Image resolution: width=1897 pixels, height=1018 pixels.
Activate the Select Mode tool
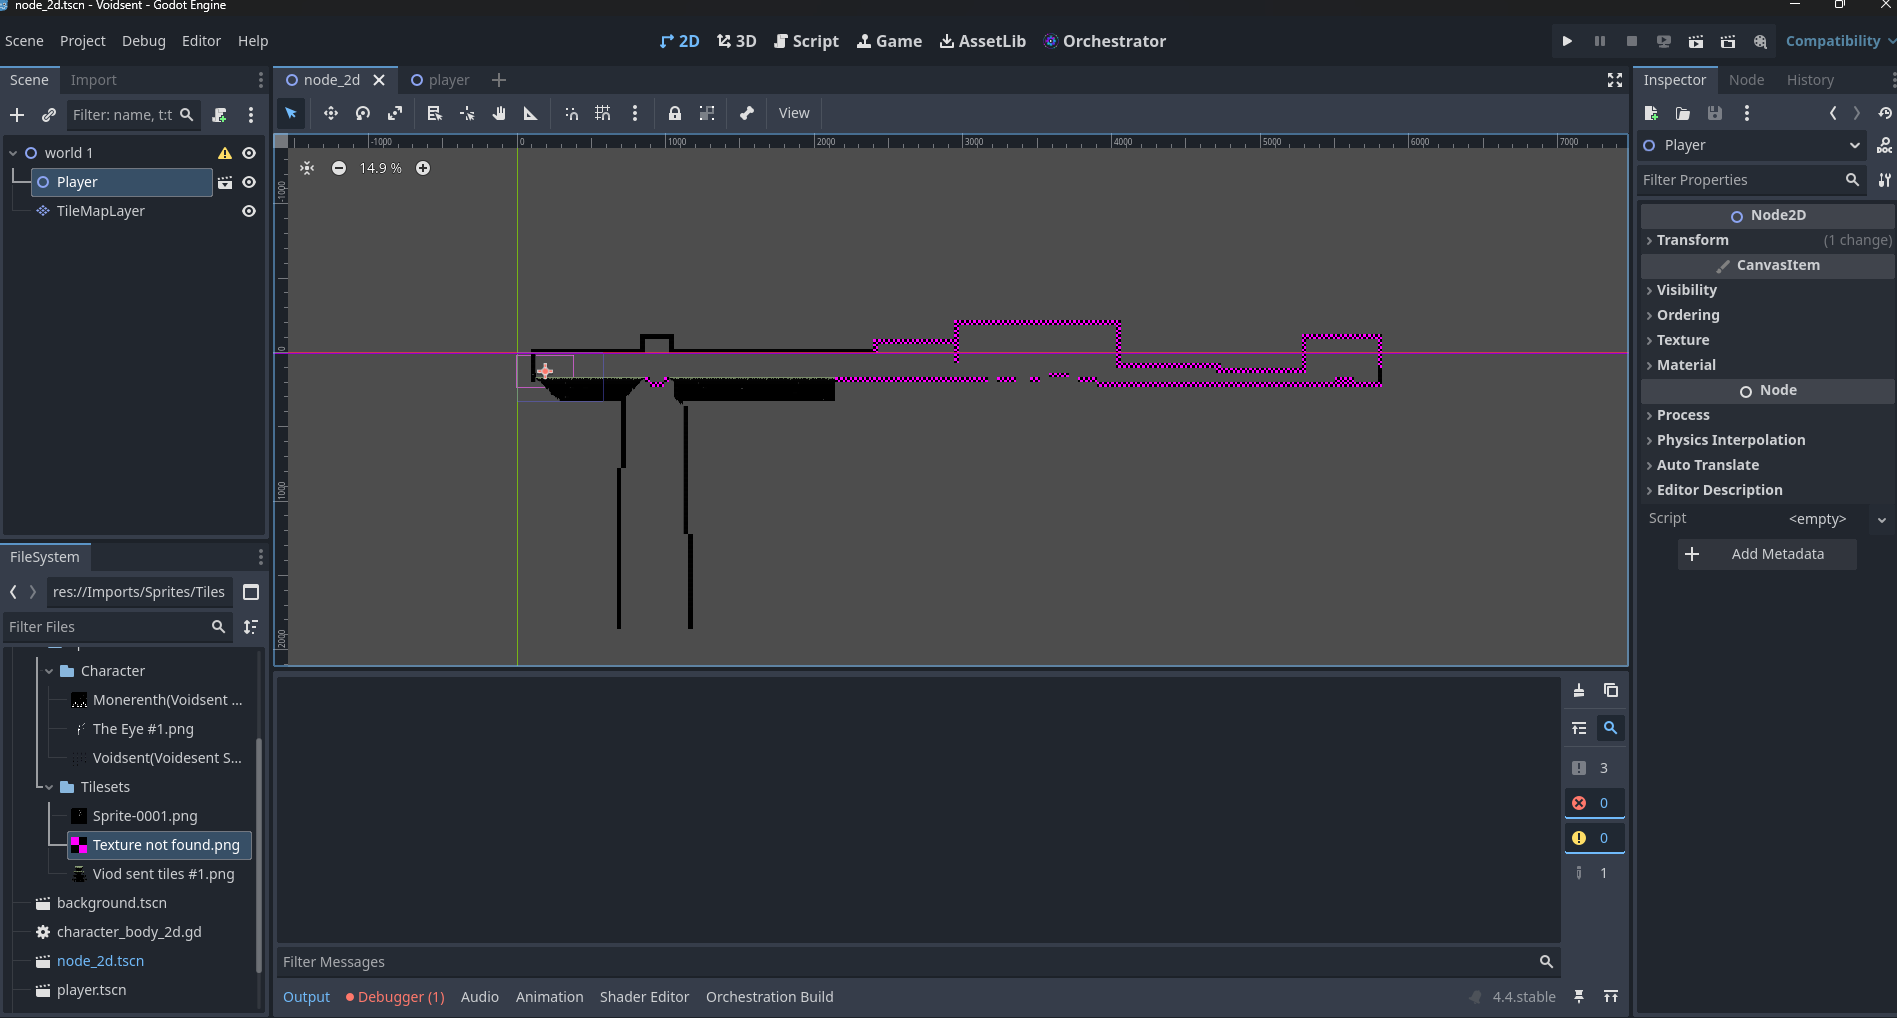(x=291, y=113)
